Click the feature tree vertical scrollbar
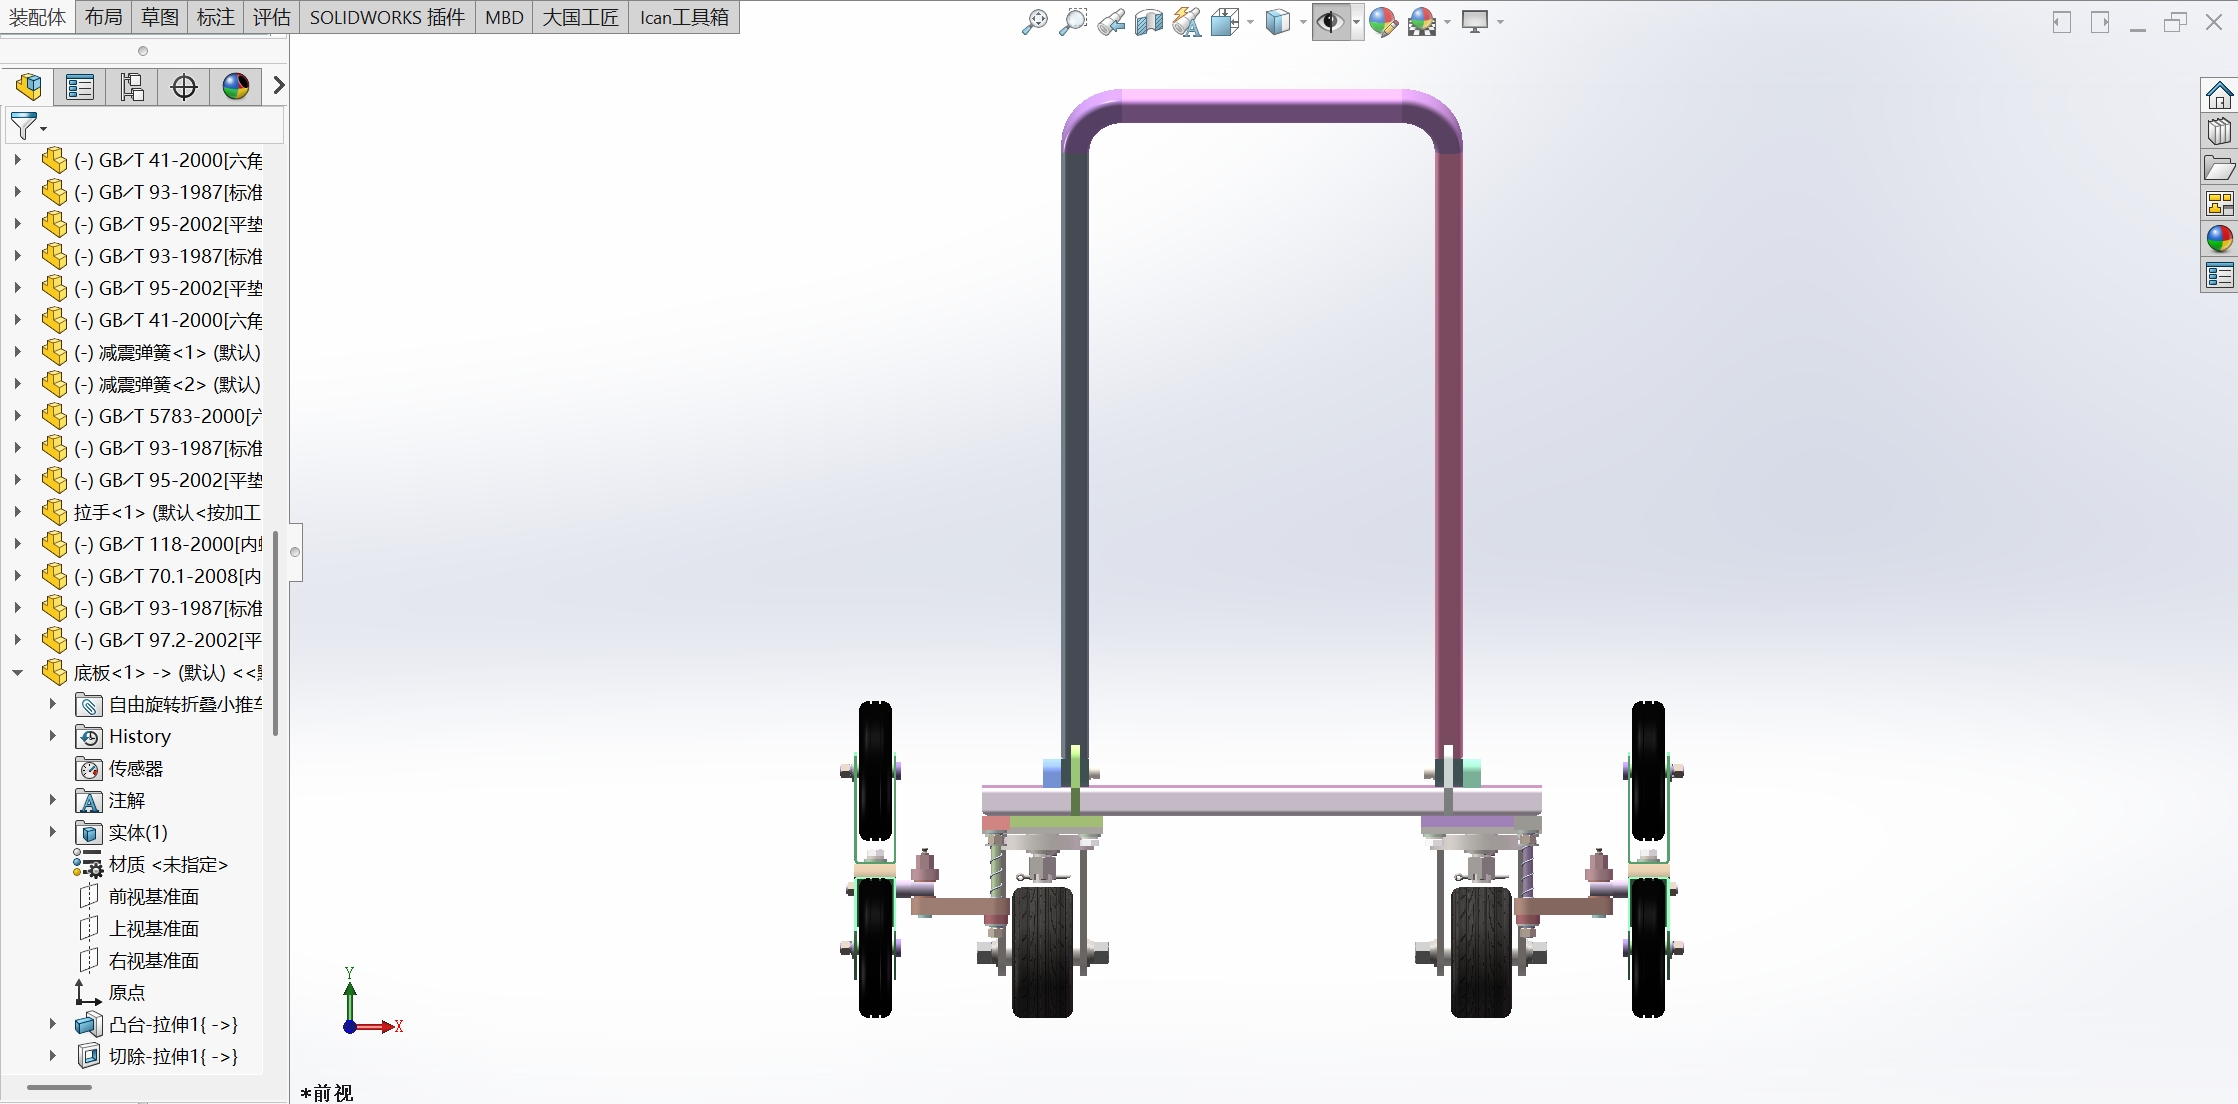 pyautogui.click(x=275, y=634)
